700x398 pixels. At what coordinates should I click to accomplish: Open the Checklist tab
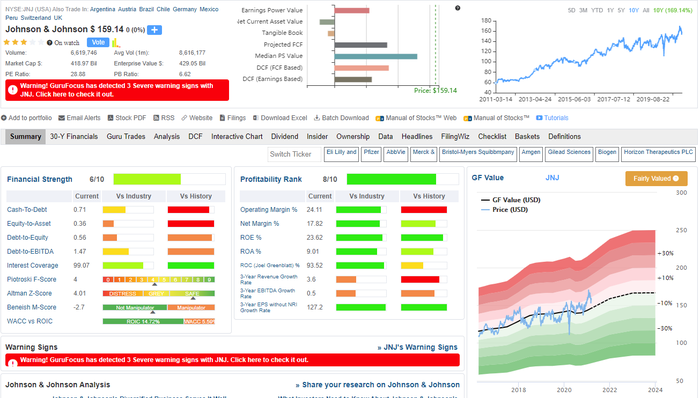point(492,137)
